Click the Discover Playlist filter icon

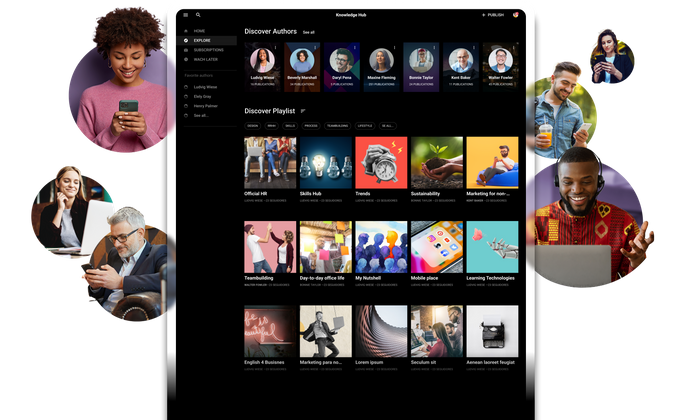tap(303, 110)
